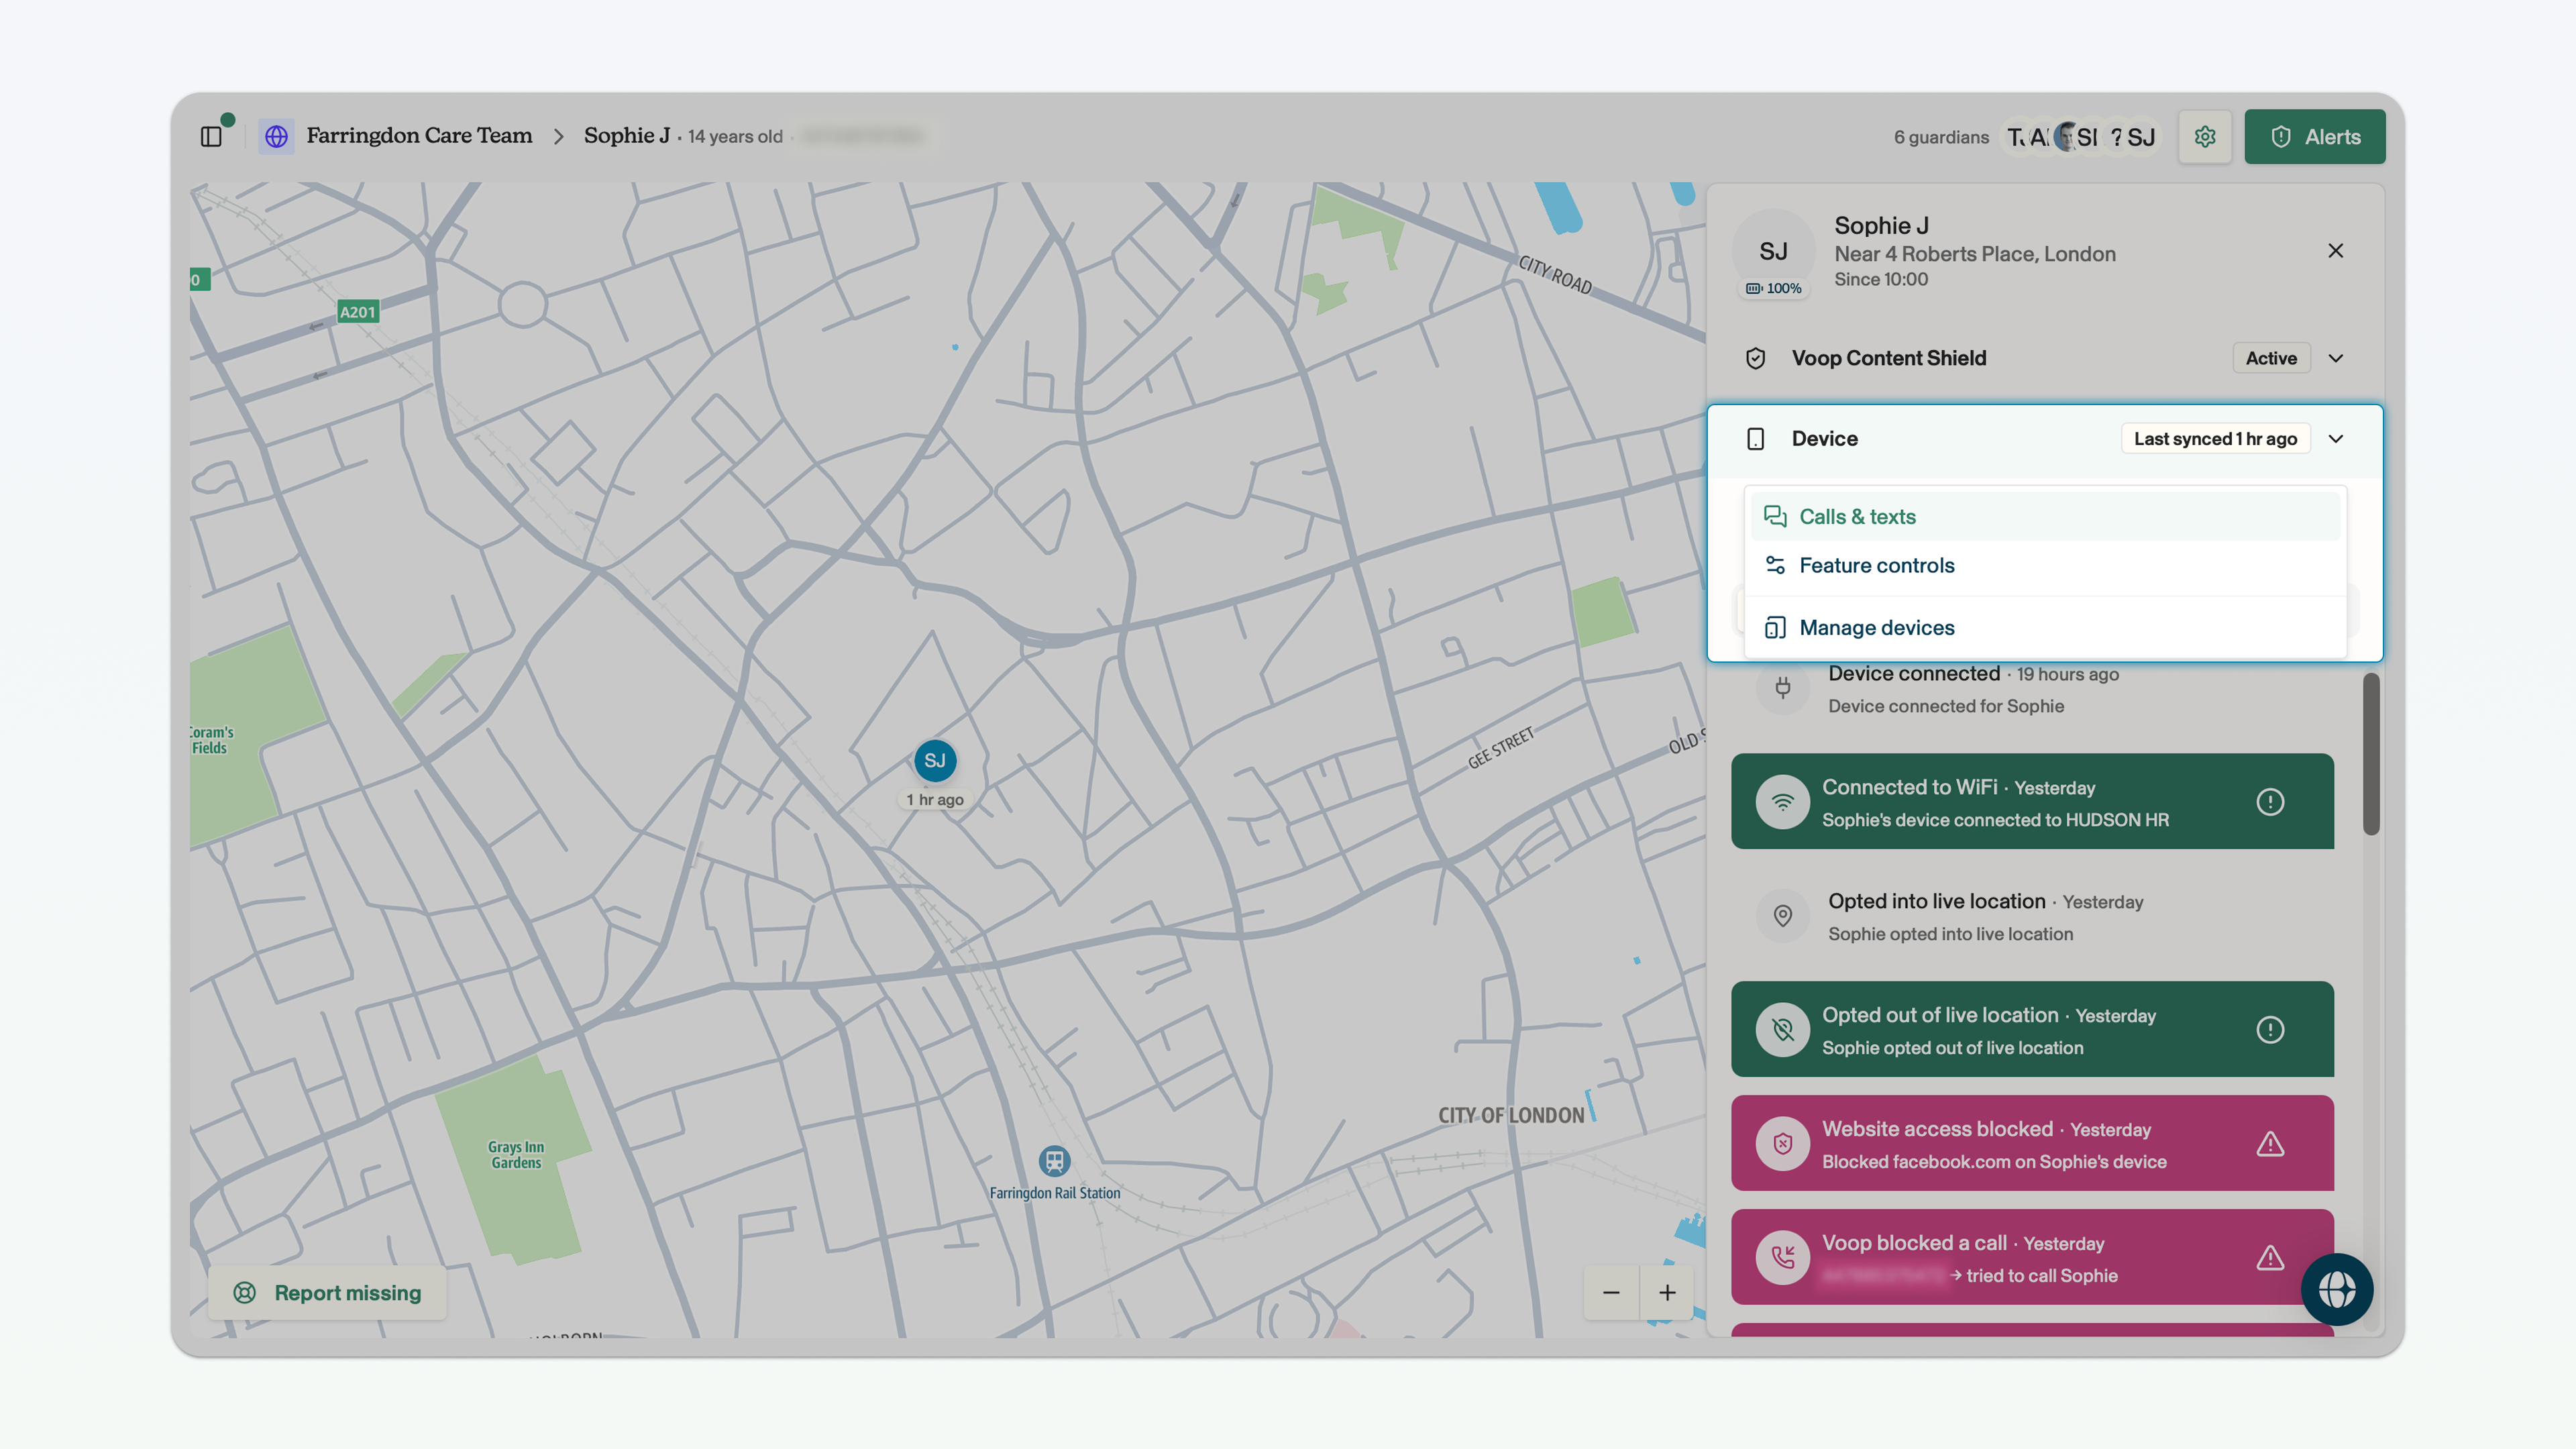Collapse the Device section chevron

click(x=2335, y=439)
